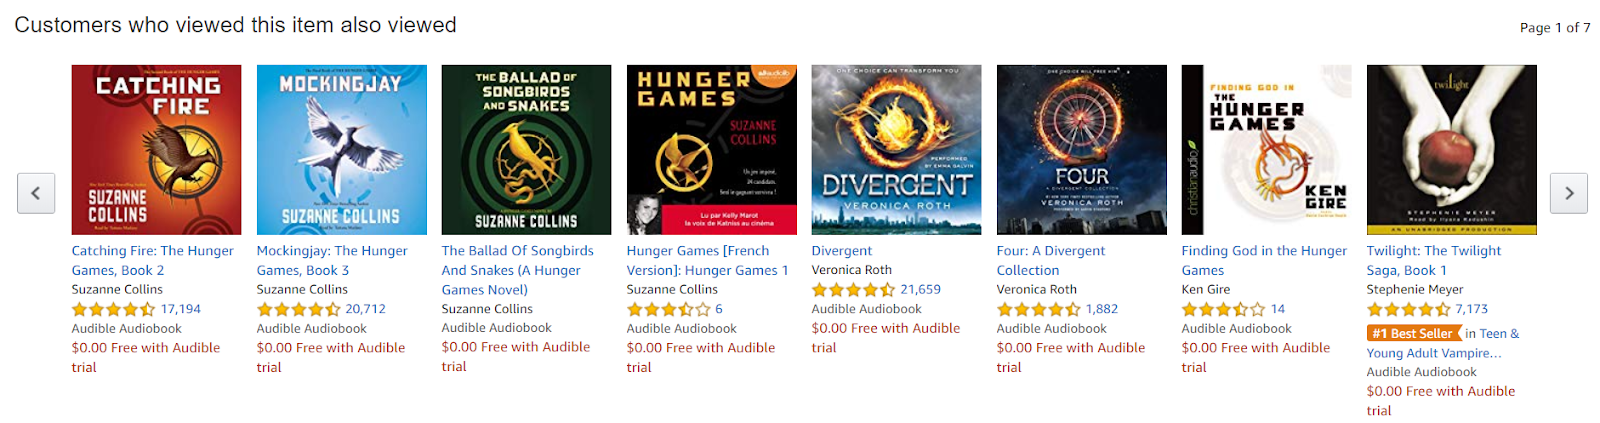Go to previous carousel page arrow
This screenshot has height=423, width=1600.
(36, 193)
